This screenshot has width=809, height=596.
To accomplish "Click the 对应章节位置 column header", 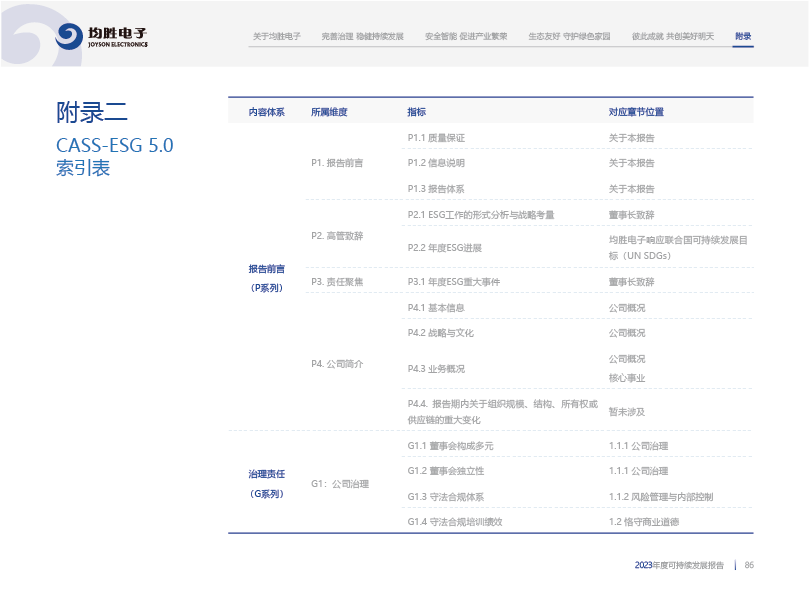I will point(636,112).
